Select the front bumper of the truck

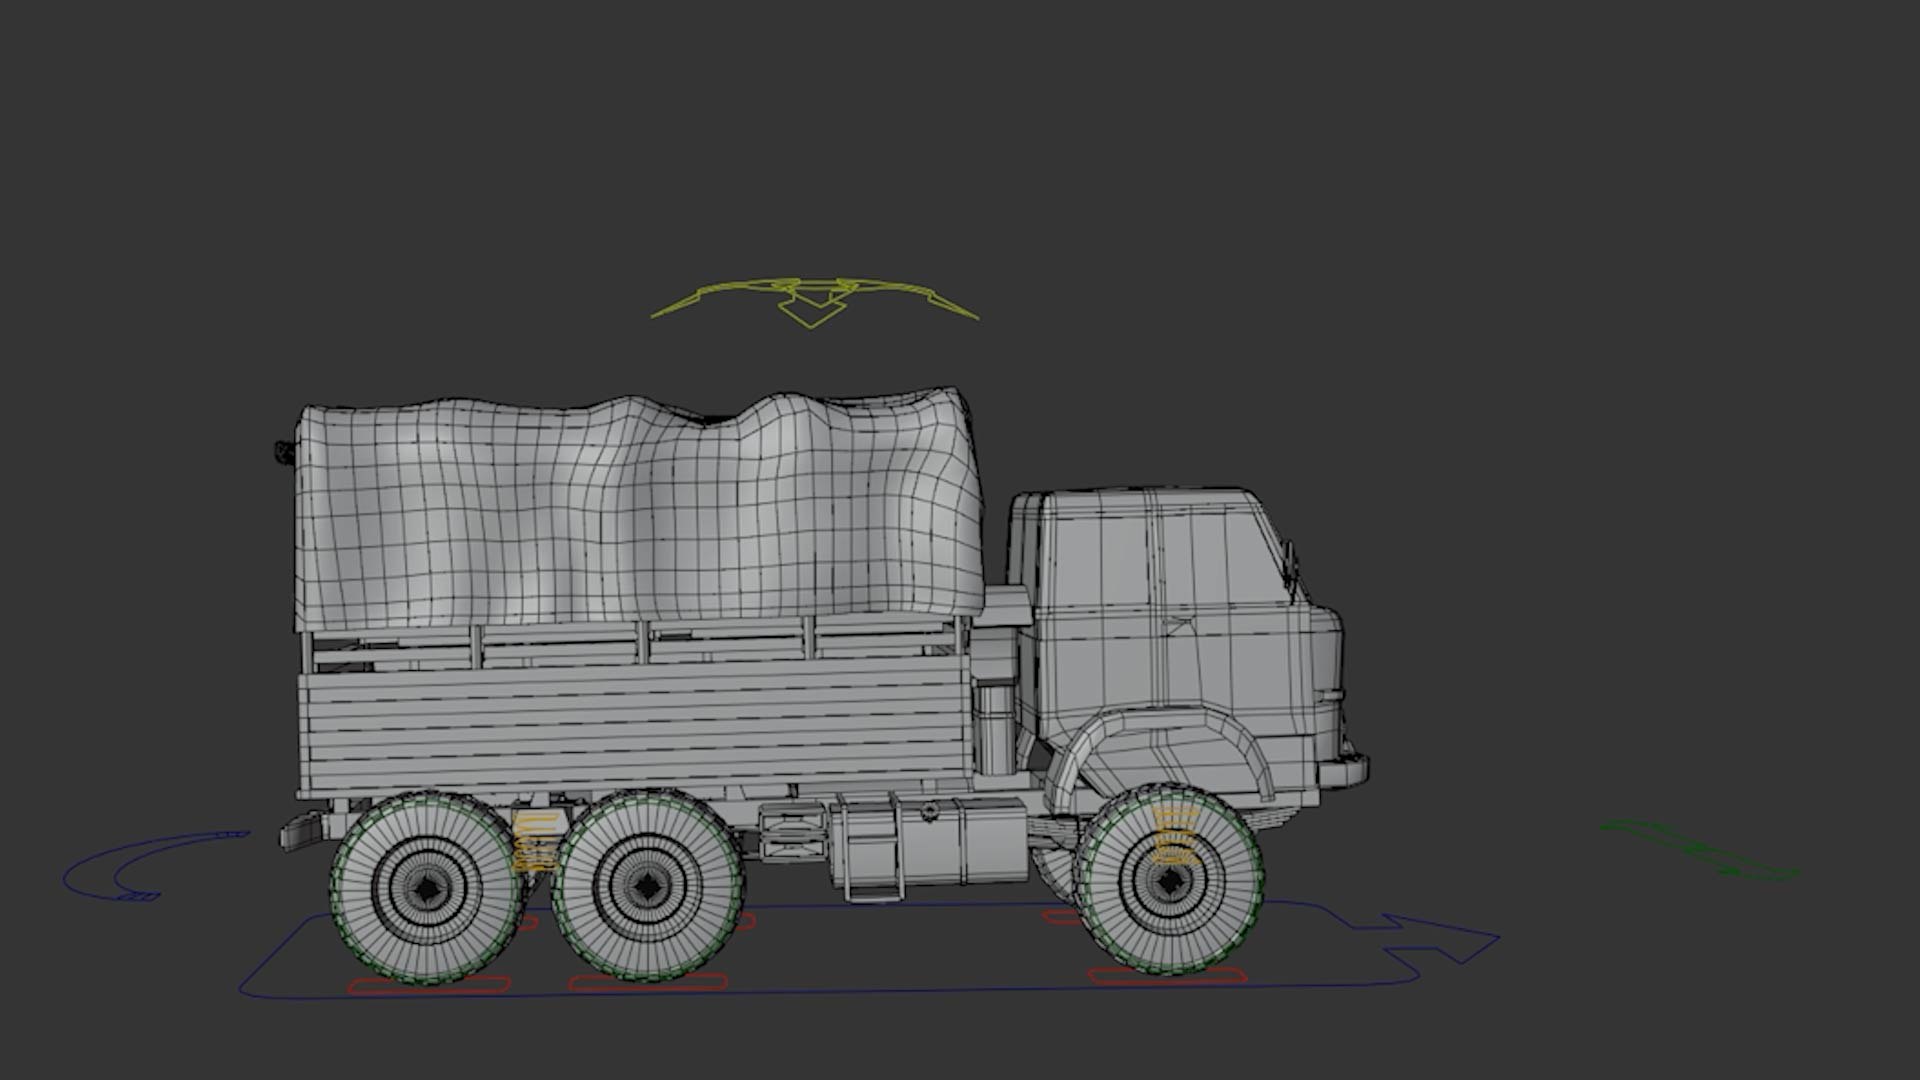pyautogui.click(x=1342, y=771)
